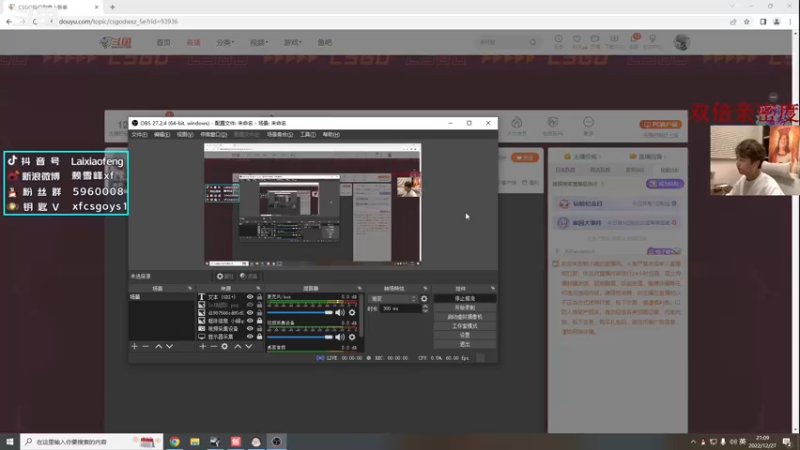Viewport: 800px width, 450px height.
Task: Open Chrome from the Windows taskbar
Action: coord(174,441)
